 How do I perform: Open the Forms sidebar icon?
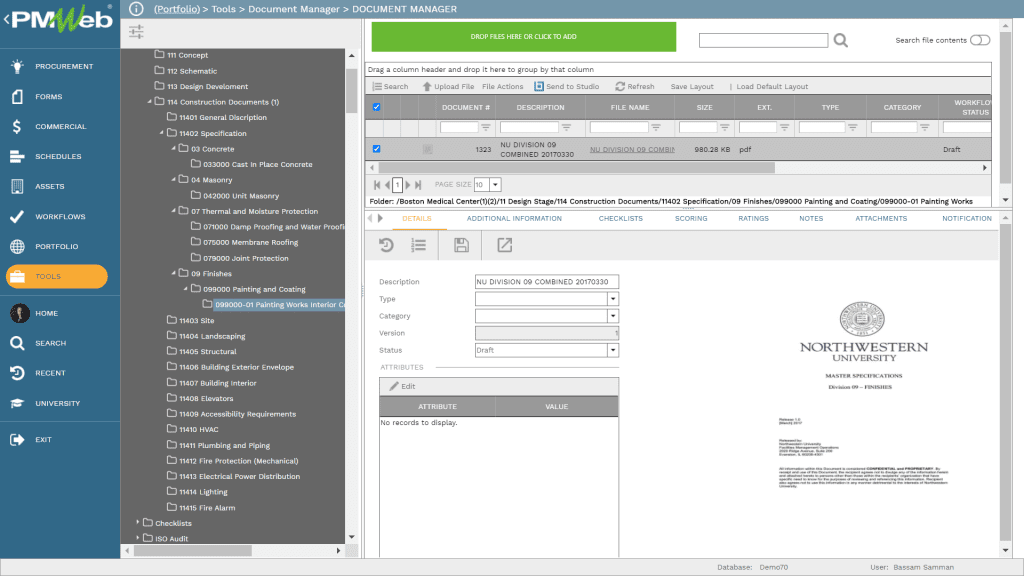[x=17, y=96]
